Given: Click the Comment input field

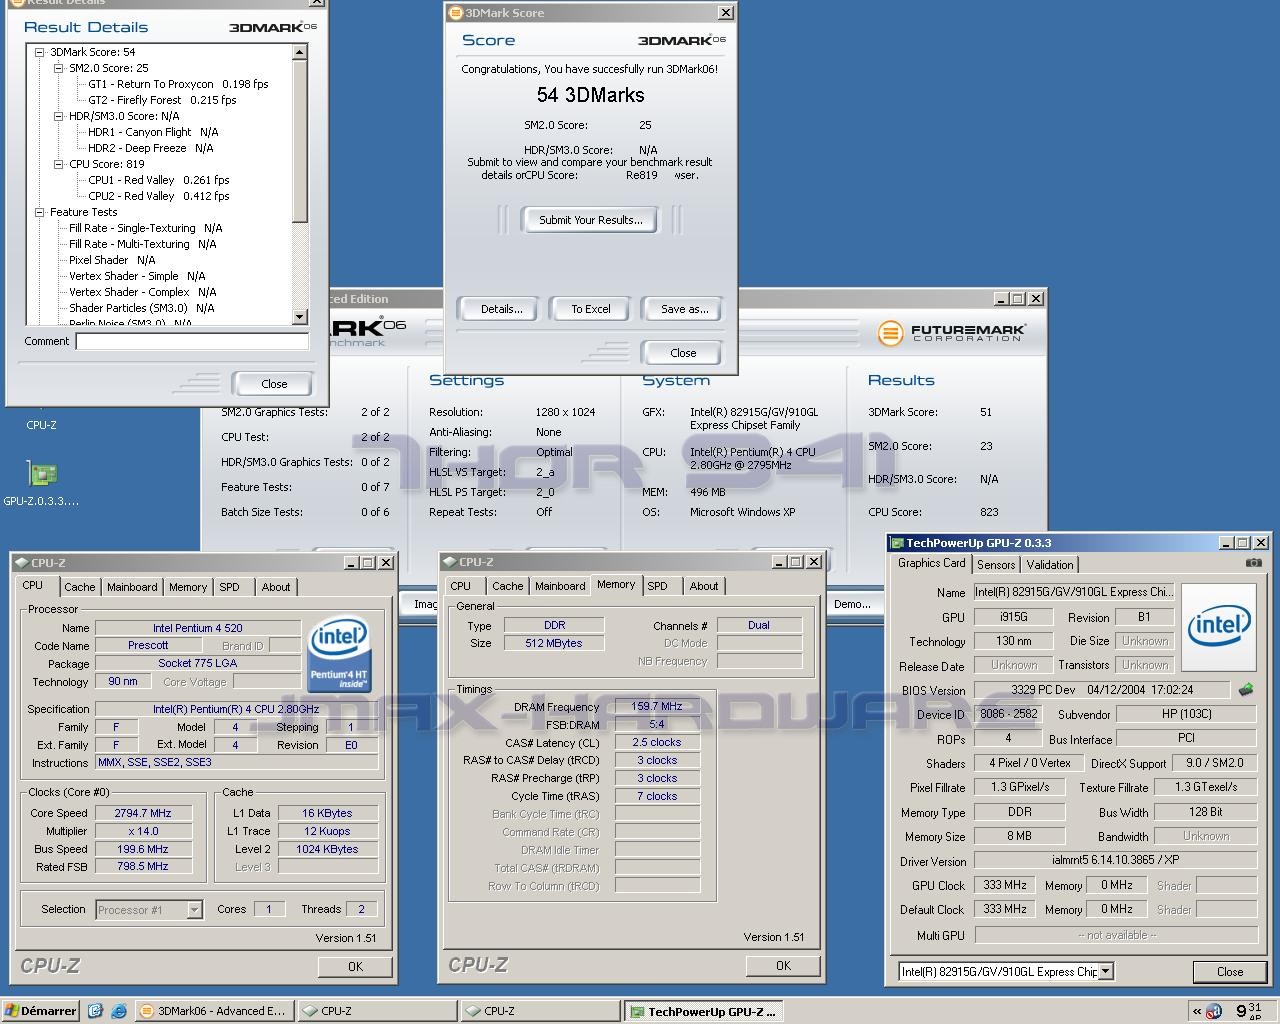Looking at the screenshot, I should click(192, 342).
